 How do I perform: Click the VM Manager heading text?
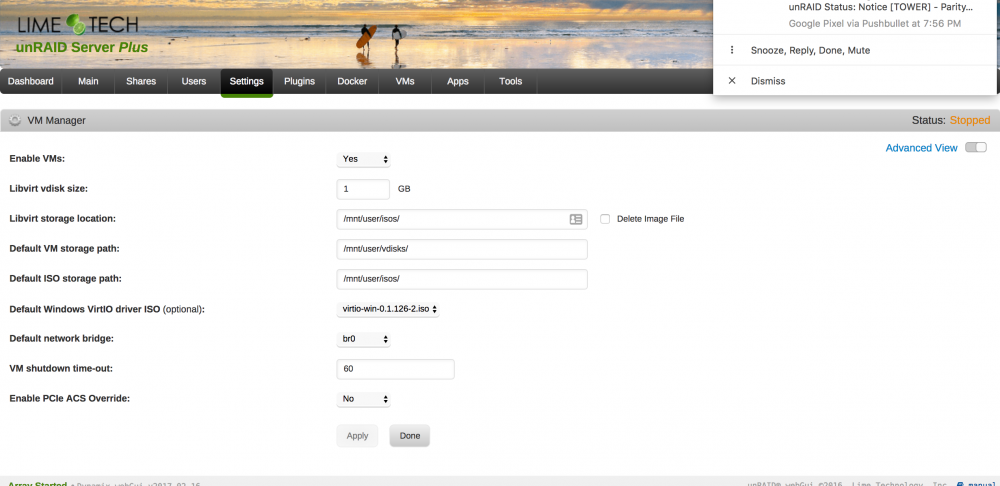[x=56, y=121]
